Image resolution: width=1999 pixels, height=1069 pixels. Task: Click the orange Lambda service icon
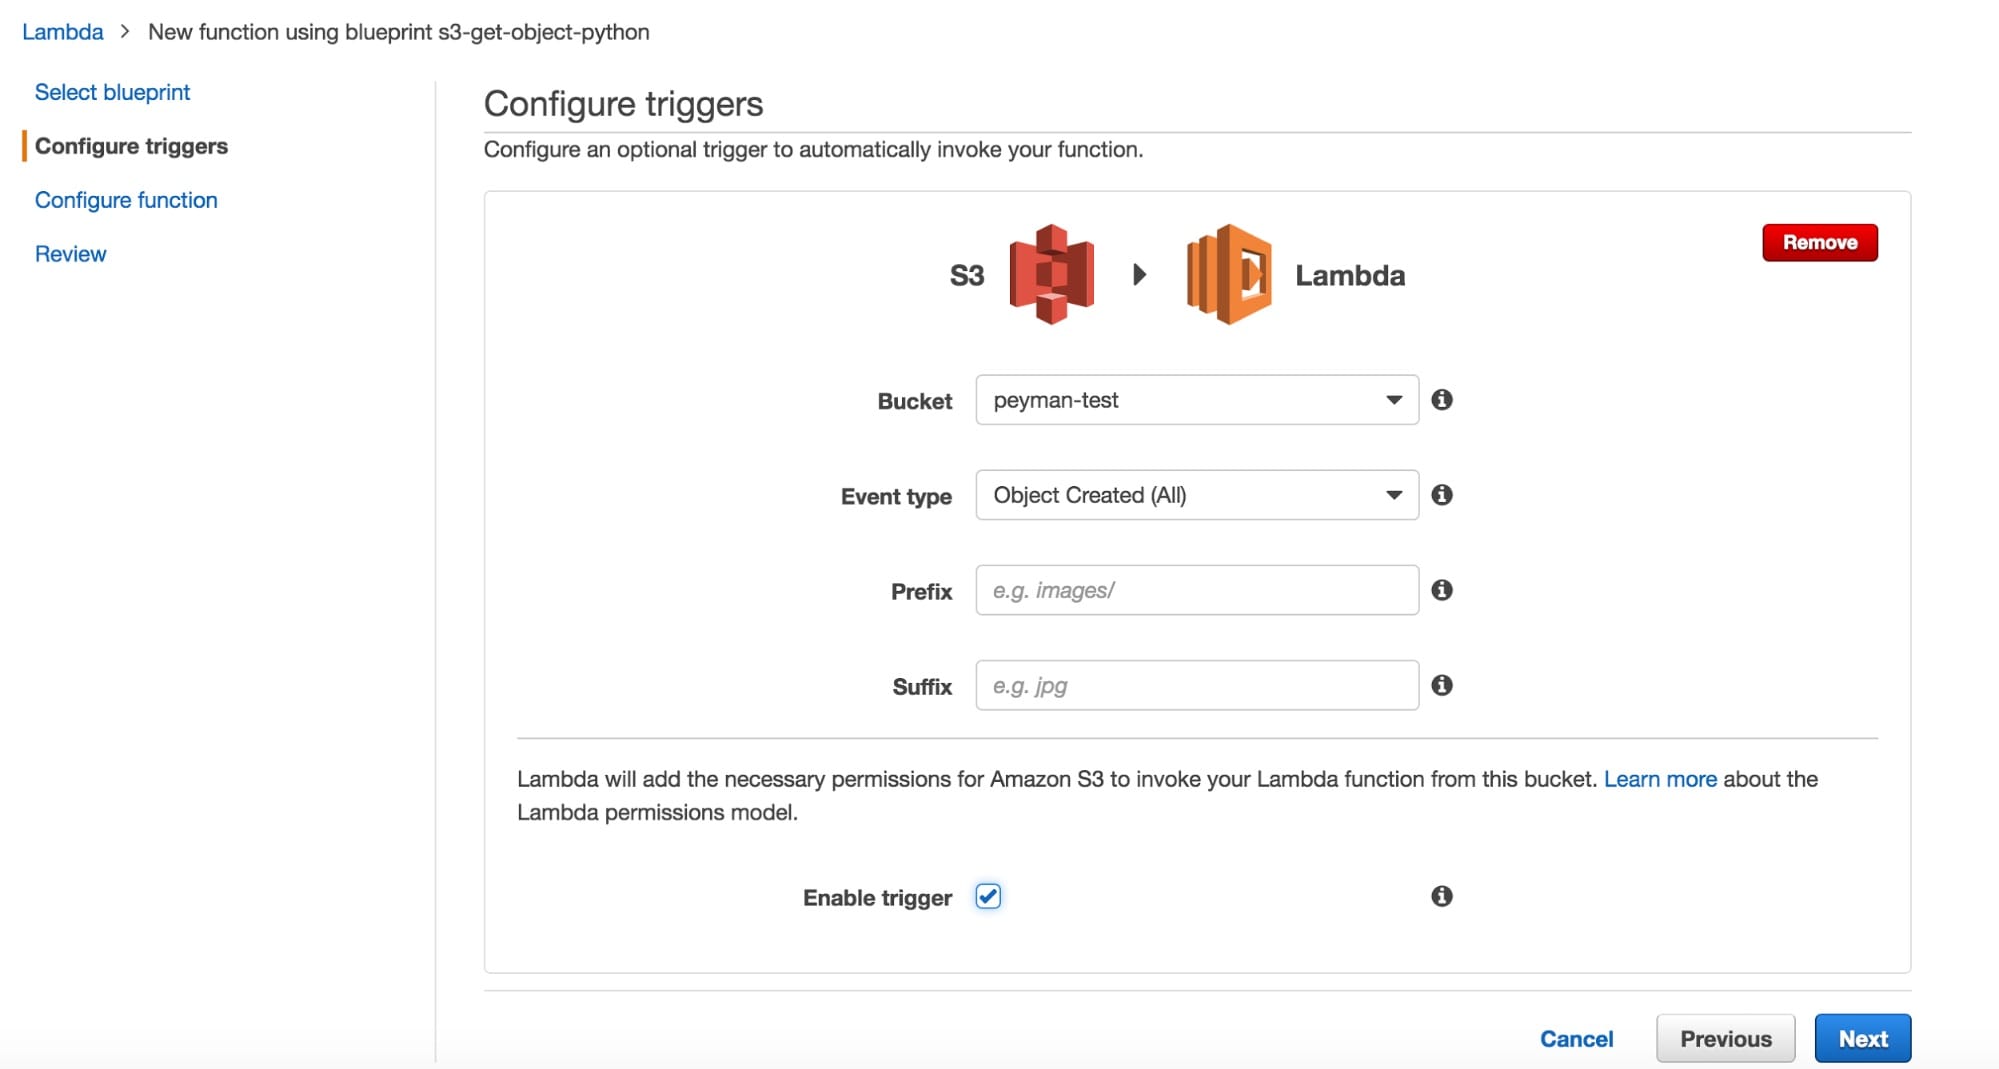click(1229, 274)
